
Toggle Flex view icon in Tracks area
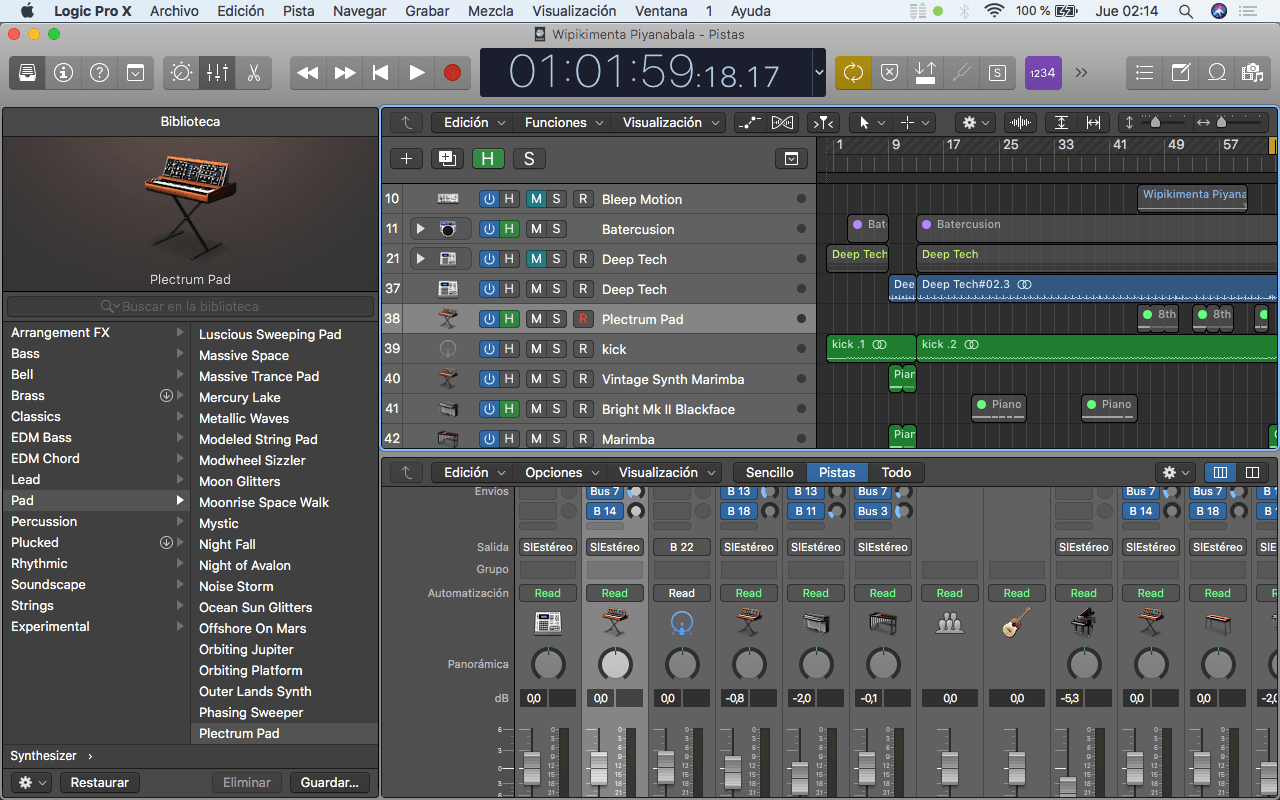[782, 122]
